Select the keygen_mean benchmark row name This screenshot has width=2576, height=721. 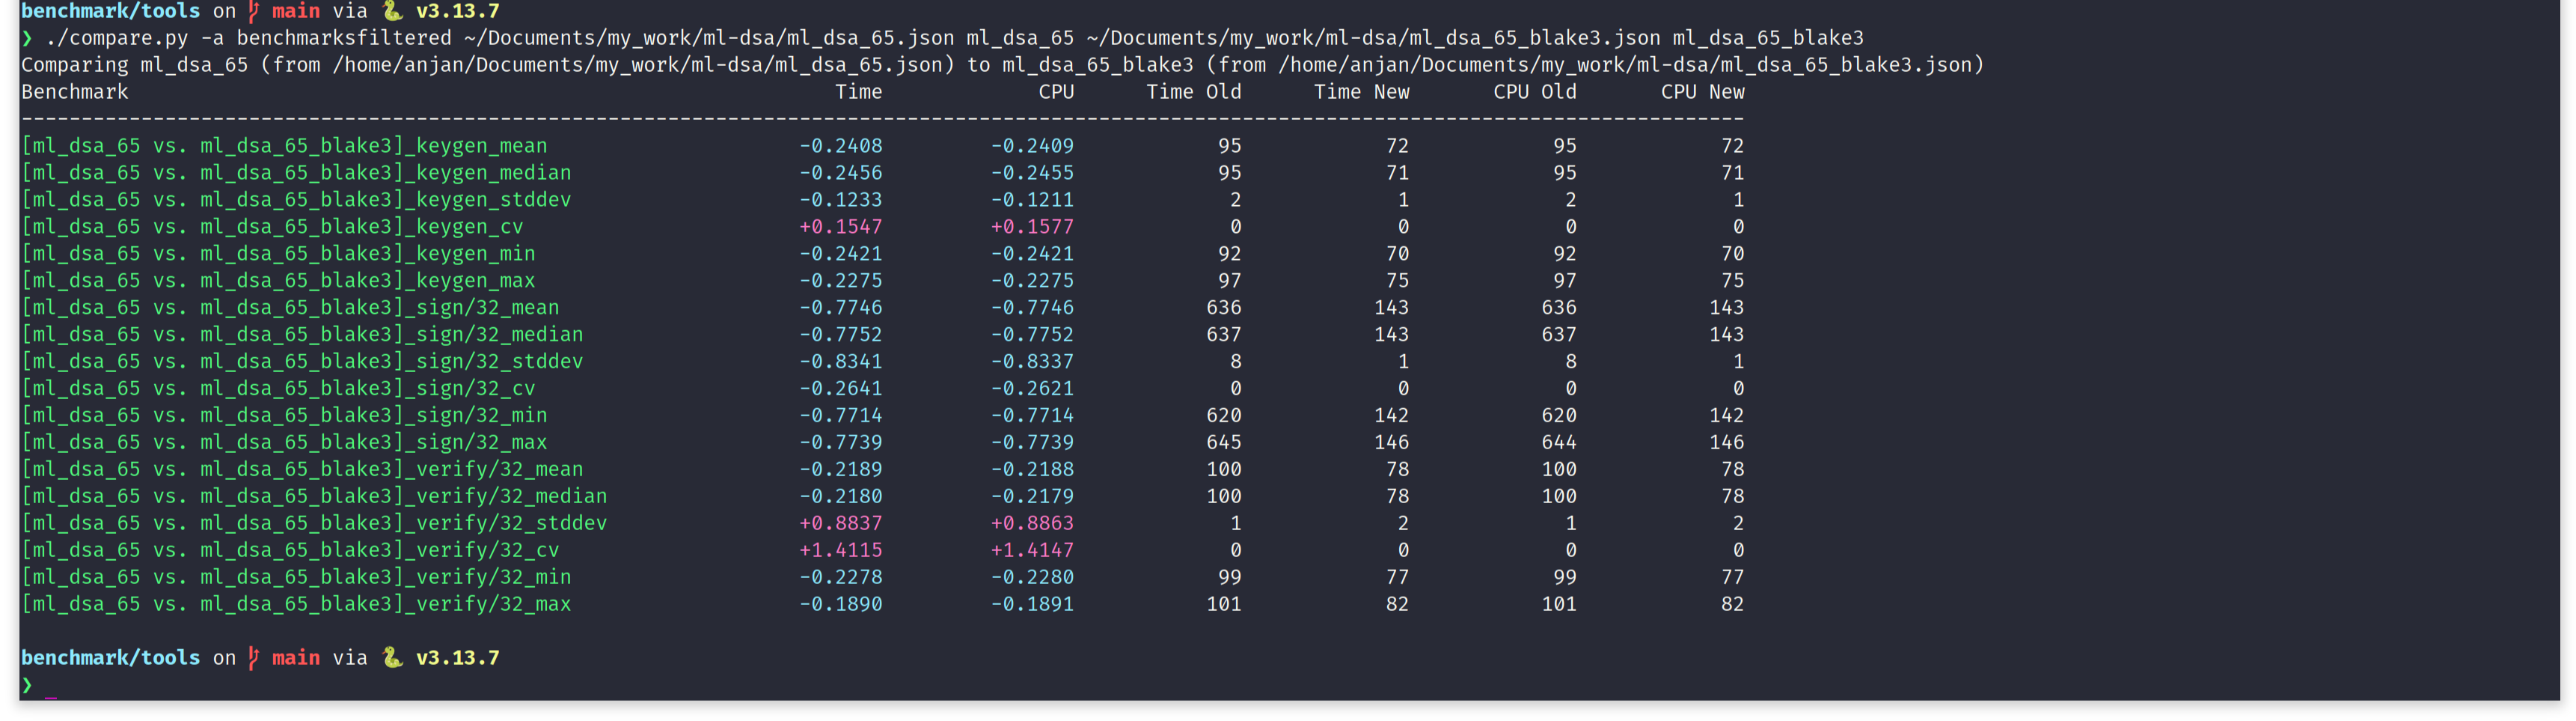click(x=284, y=146)
